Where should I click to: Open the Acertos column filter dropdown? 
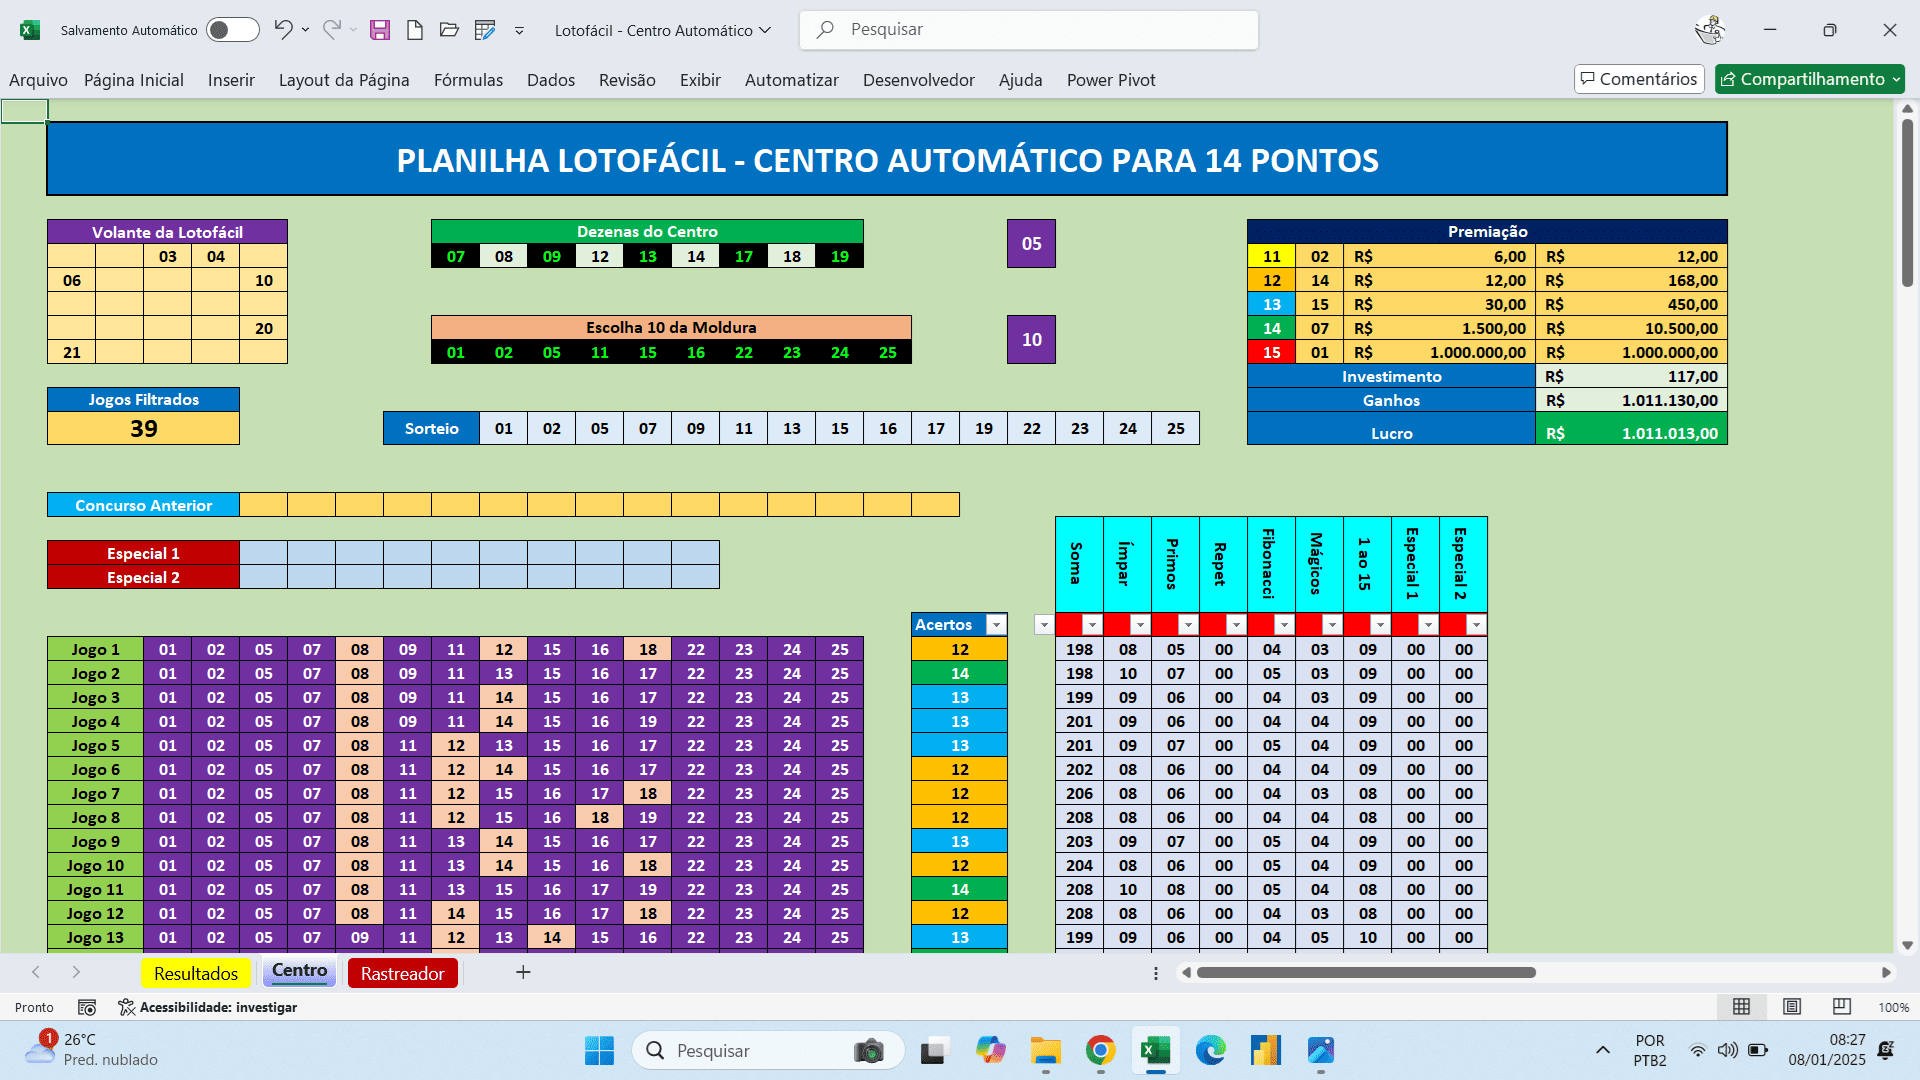coord(996,625)
